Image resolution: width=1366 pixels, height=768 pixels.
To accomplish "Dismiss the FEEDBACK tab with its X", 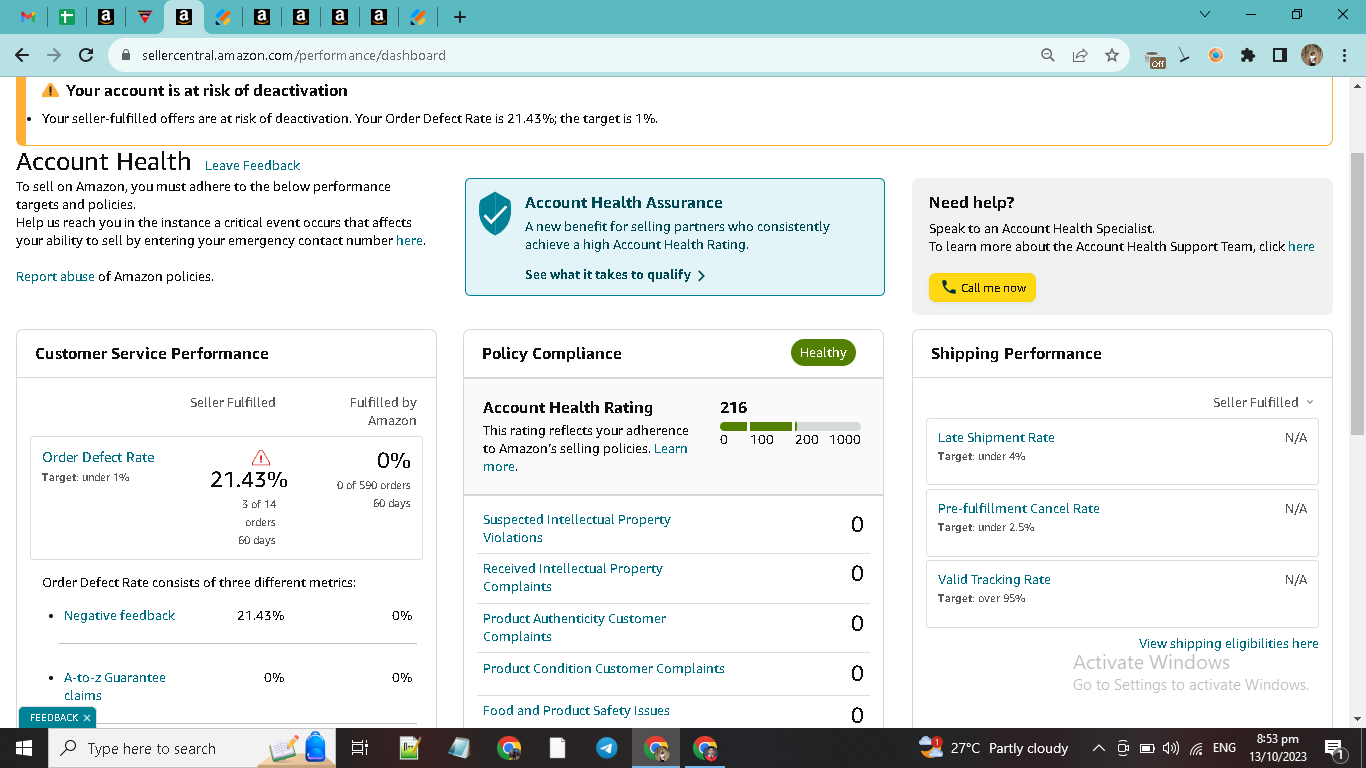I will click(87, 718).
